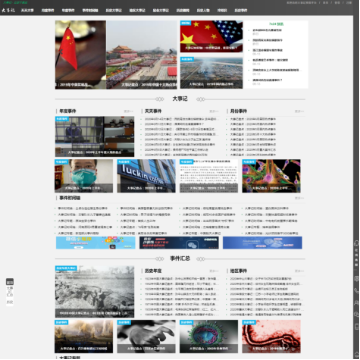Open the 更多 link beside 月份事件
Image resolution: width=360 pixels, height=360 pixels.
[x=299, y=111]
